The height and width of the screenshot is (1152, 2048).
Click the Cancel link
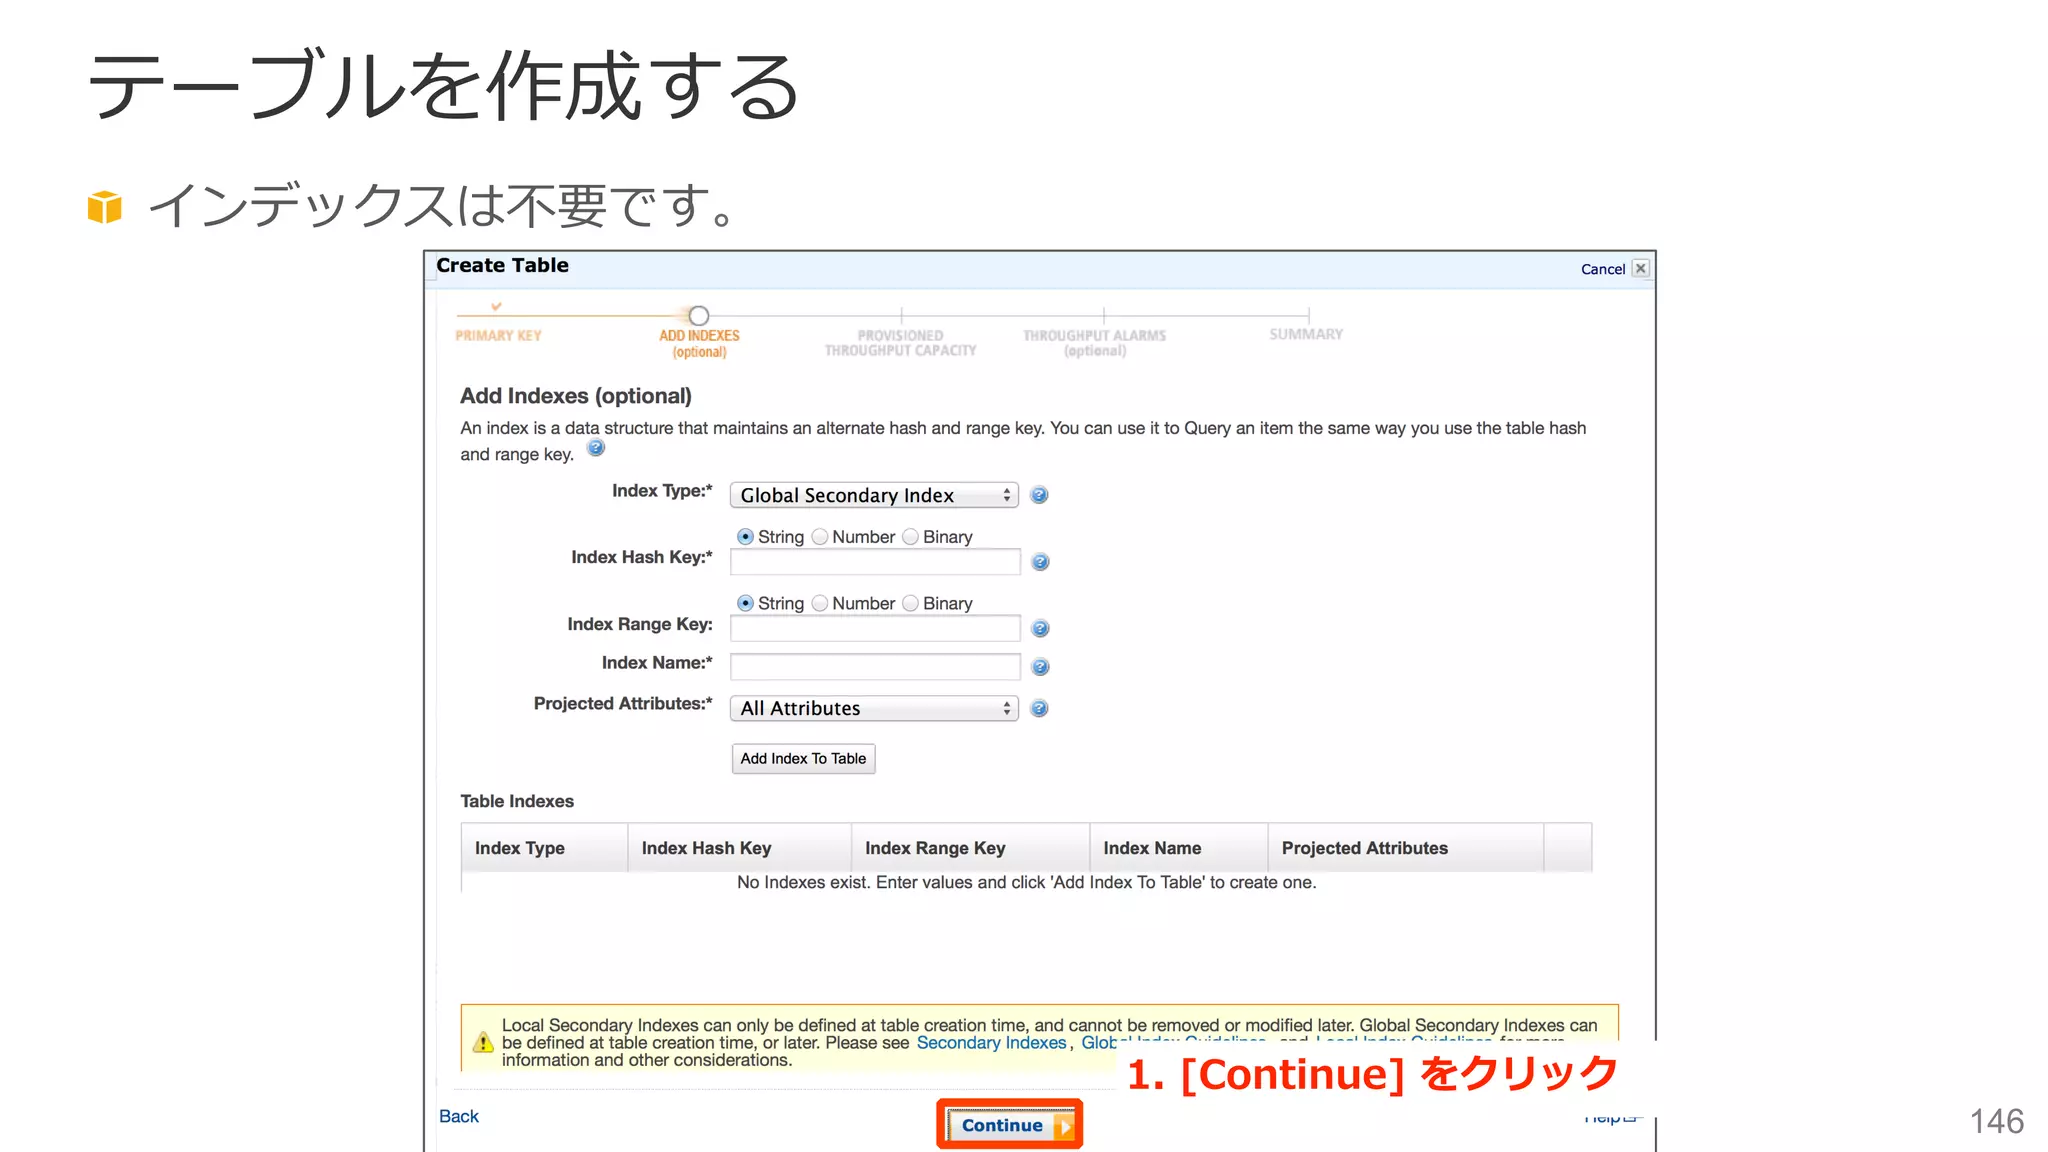point(1603,269)
